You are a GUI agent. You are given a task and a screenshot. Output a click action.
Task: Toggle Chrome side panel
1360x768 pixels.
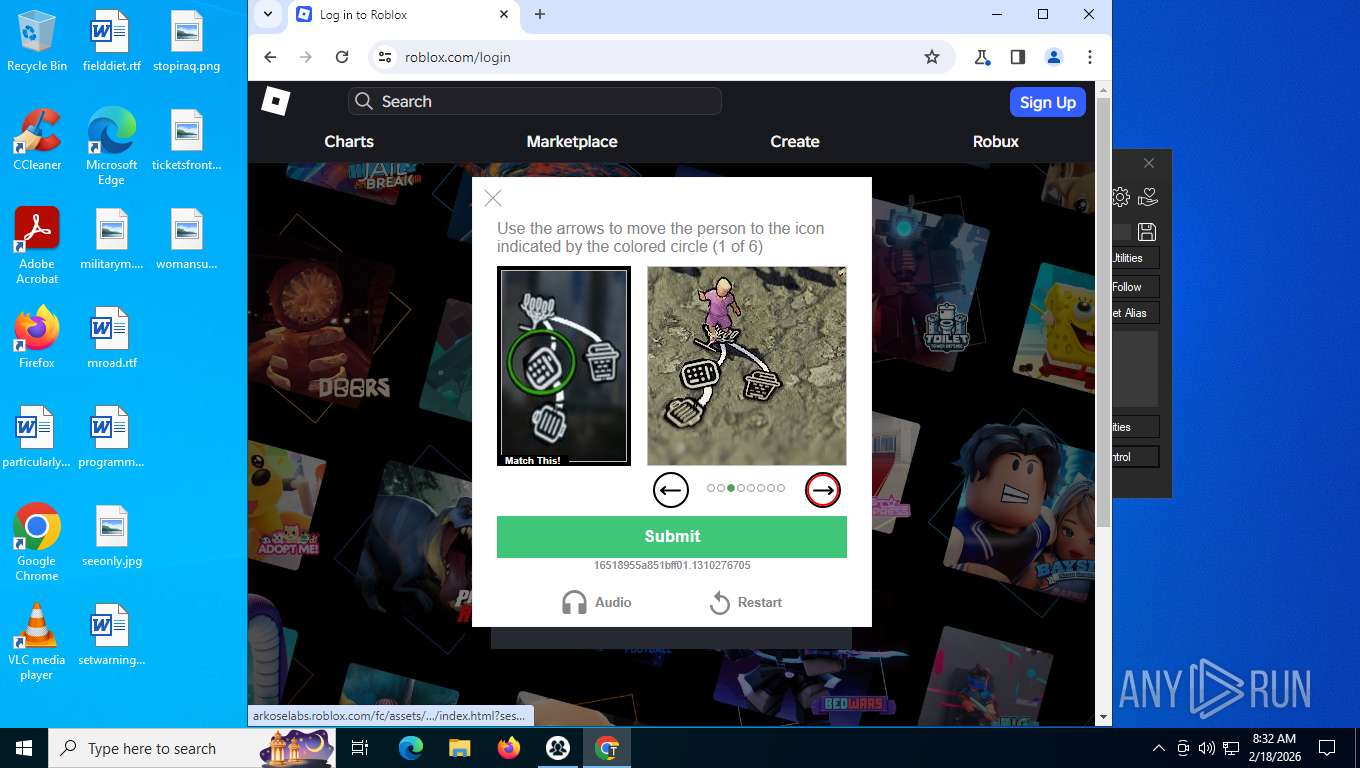click(x=1018, y=57)
